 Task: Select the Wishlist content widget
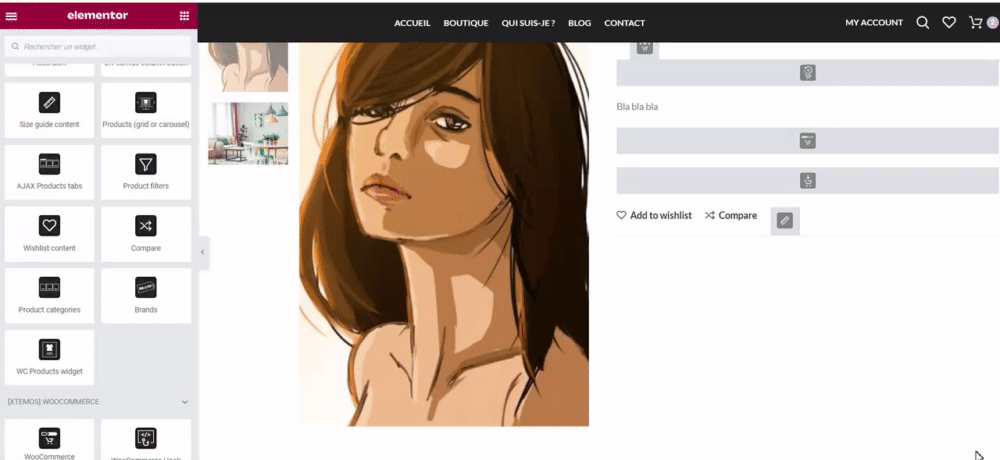pyautogui.click(x=49, y=234)
